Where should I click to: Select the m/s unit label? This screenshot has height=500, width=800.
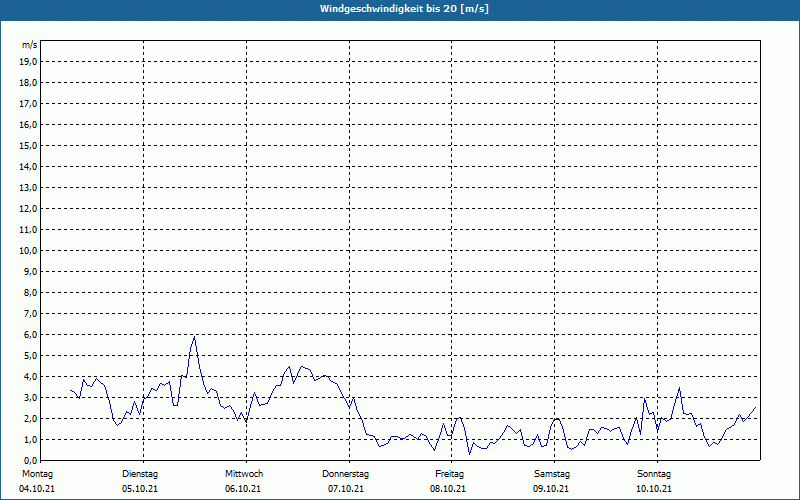point(30,45)
